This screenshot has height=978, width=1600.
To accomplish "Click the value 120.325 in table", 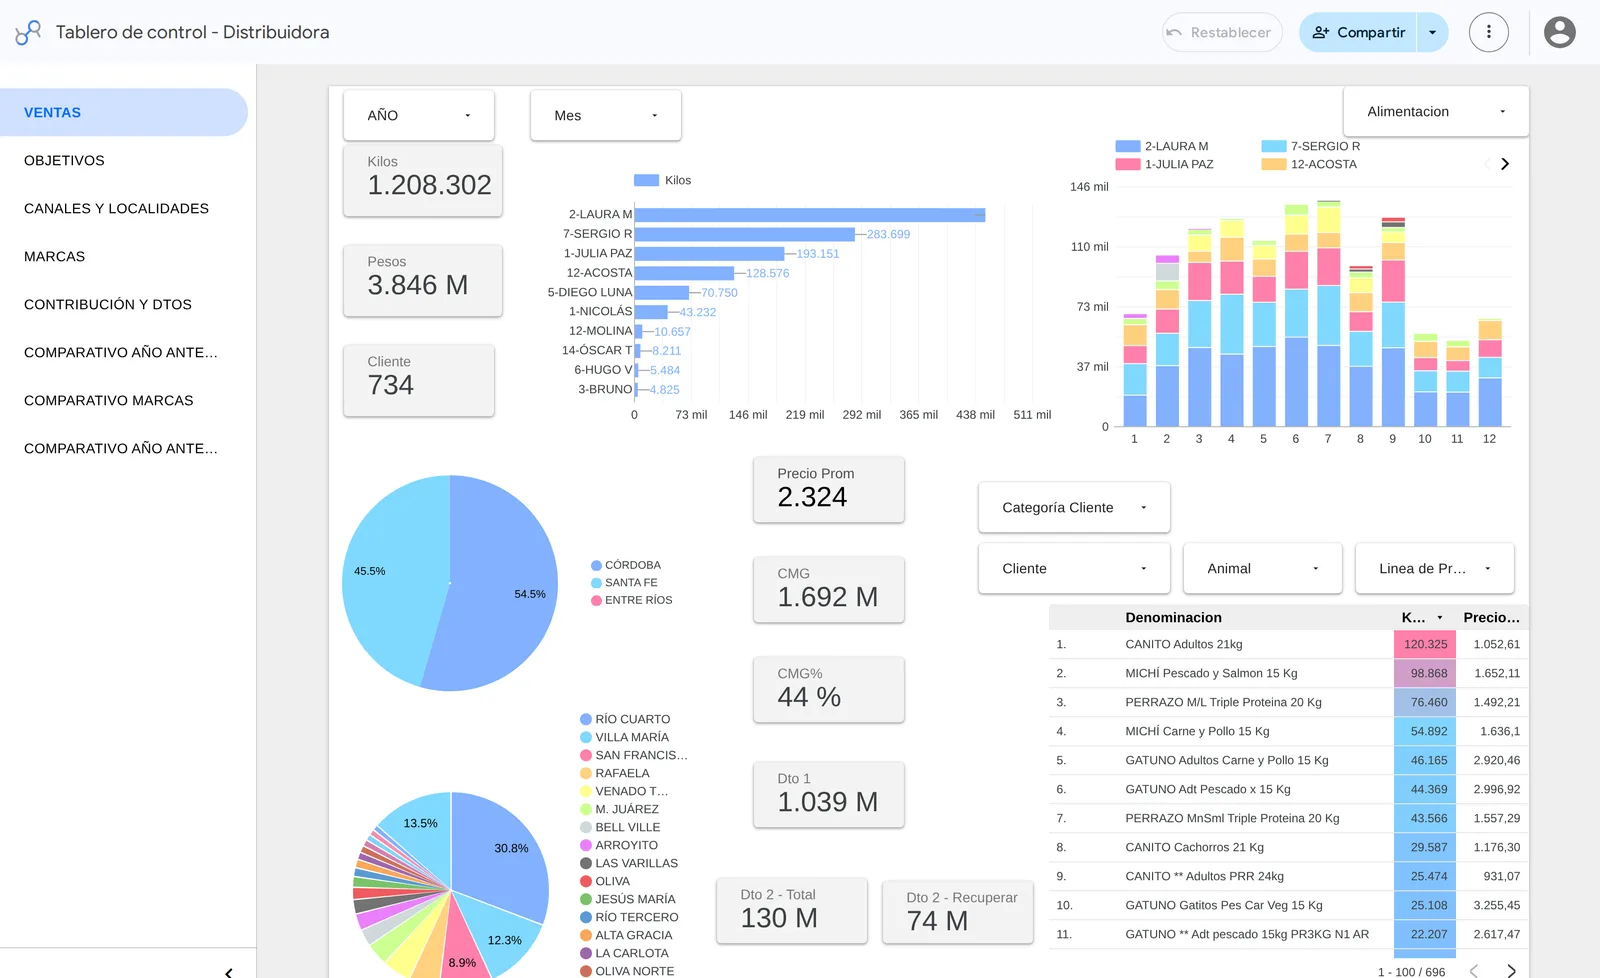I will point(1425,644).
